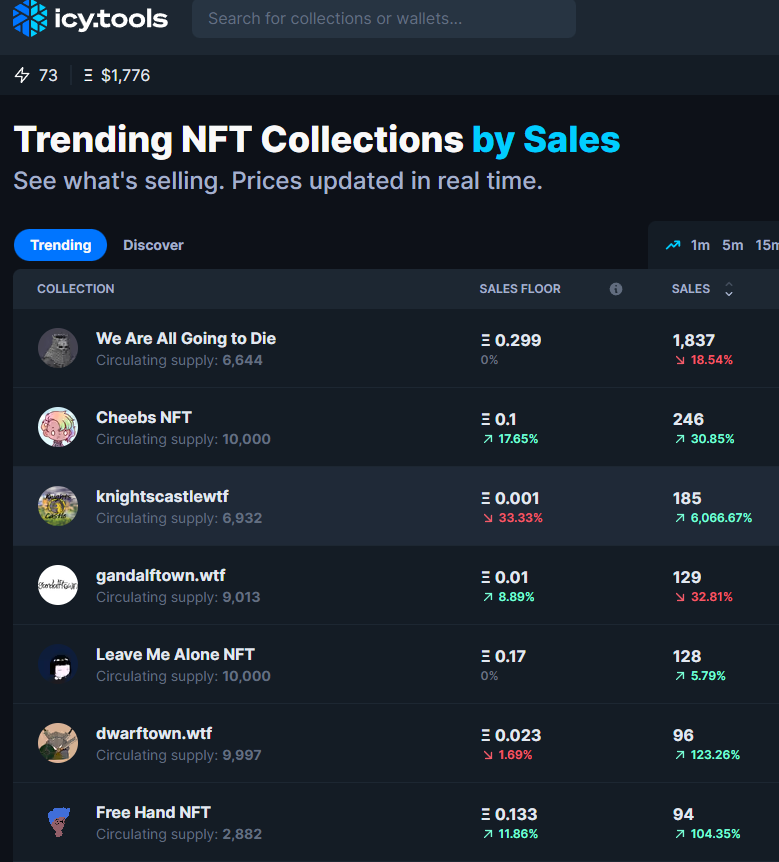
Task: Click Circulating supply: 2,882 text
Action: click(179, 835)
